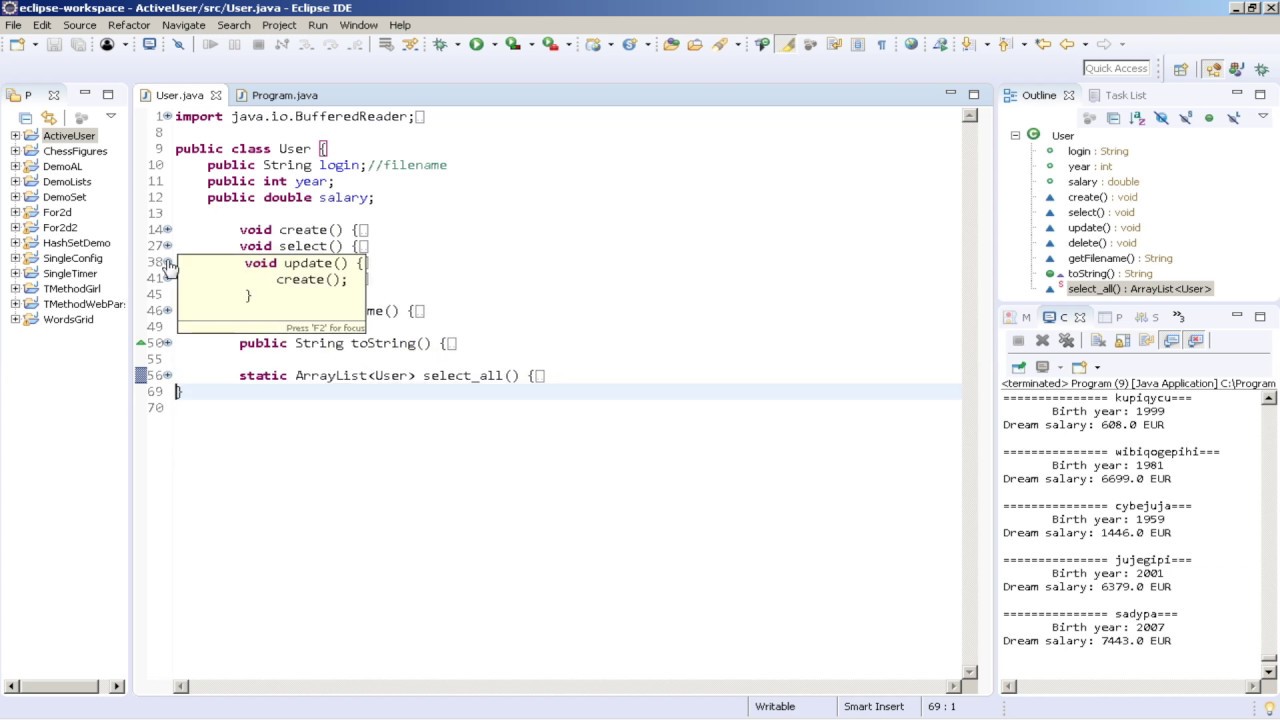
Task: Select the WordsGrid project
Action: [68, 319]
